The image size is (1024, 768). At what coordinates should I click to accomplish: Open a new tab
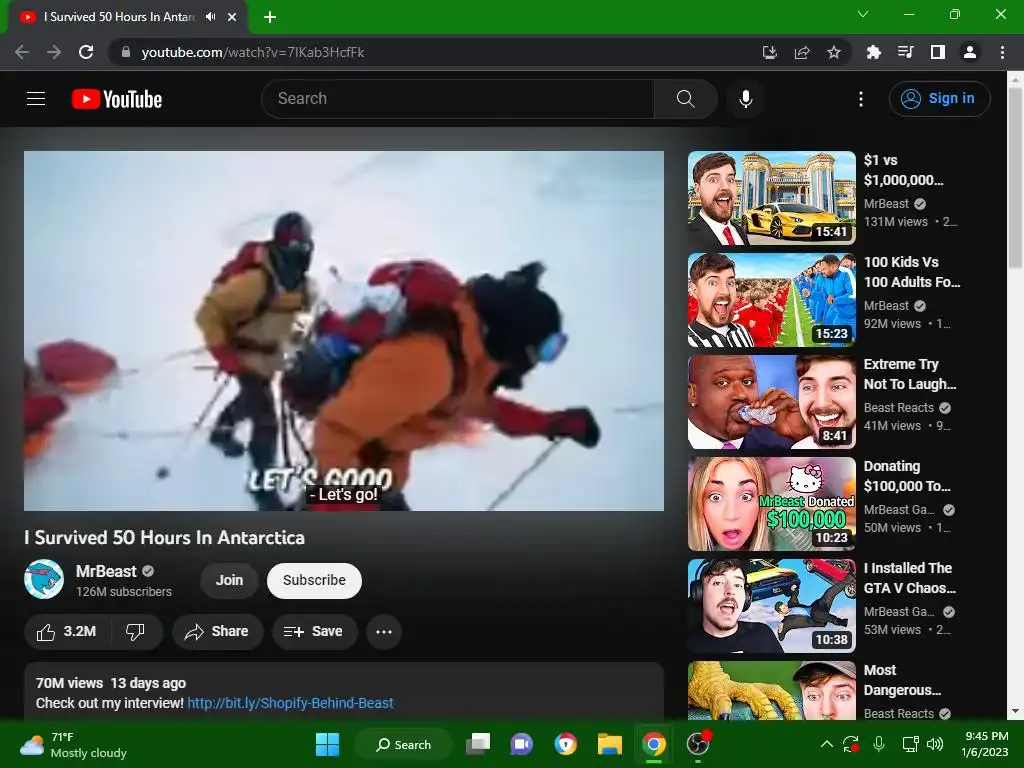[x=270, y=17]
